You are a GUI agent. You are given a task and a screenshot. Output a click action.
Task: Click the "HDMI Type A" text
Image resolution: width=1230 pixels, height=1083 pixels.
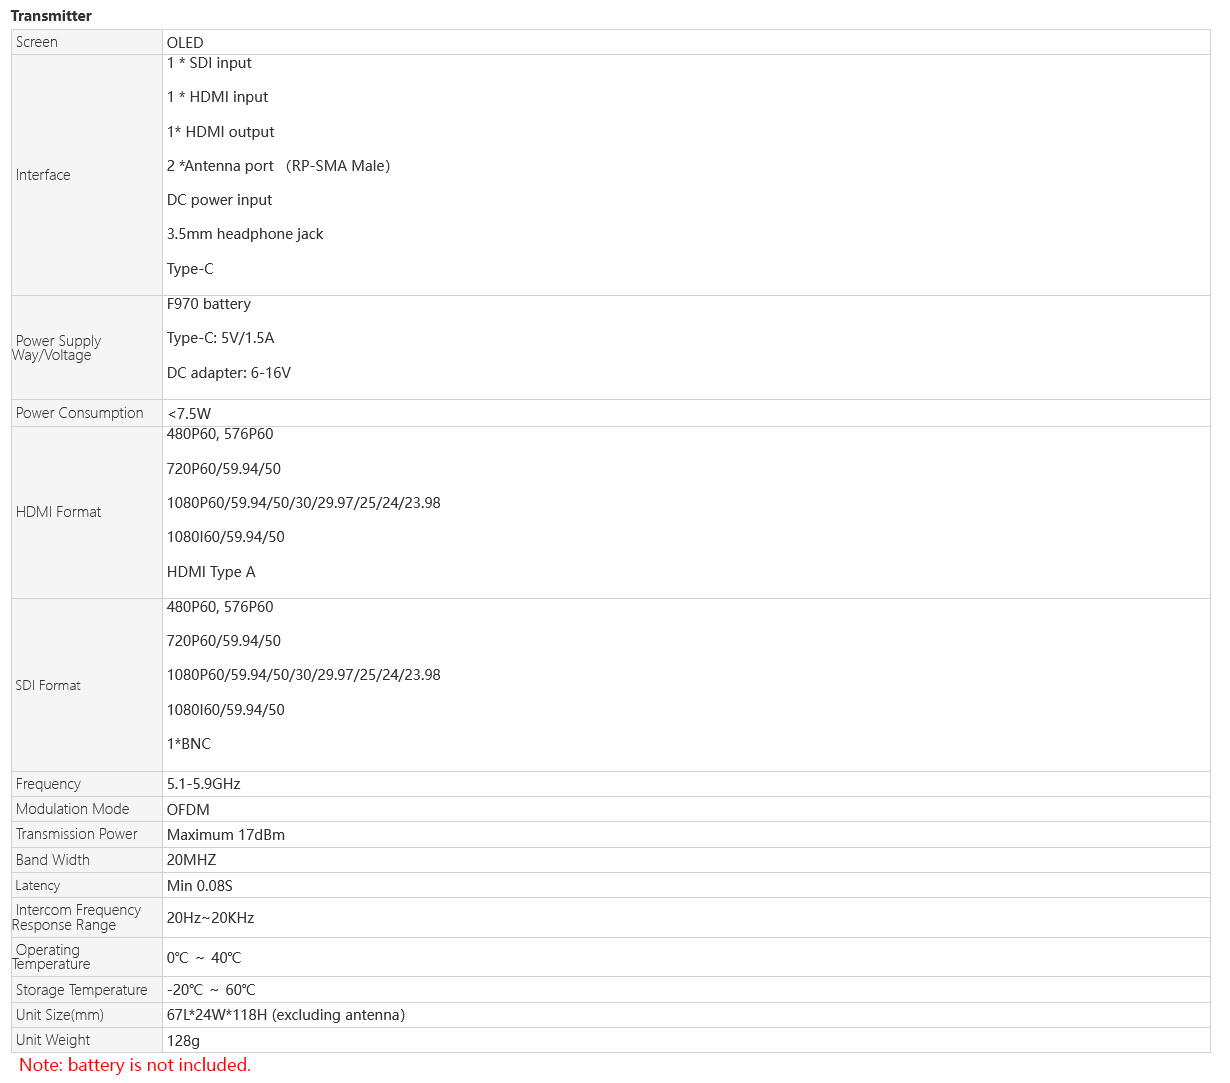[211, 572]
